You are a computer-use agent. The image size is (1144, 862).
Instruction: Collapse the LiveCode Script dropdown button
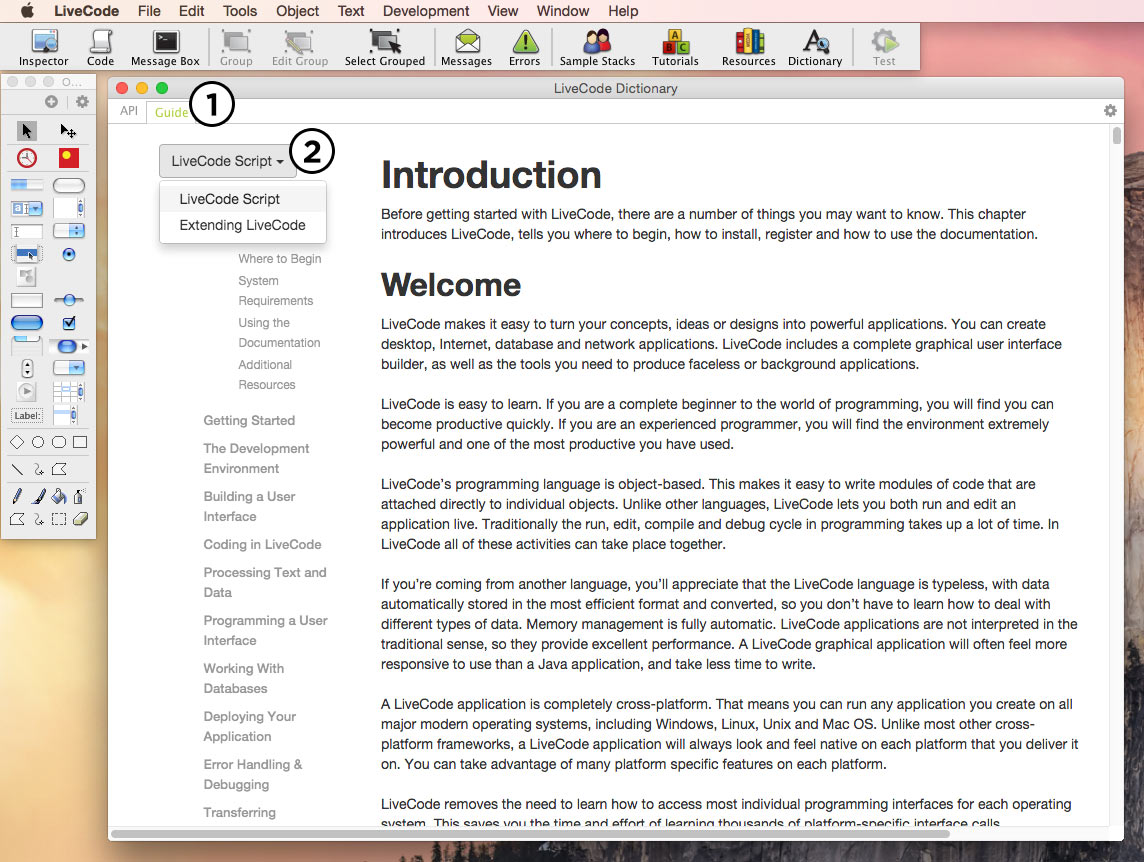tap(227, 161)
